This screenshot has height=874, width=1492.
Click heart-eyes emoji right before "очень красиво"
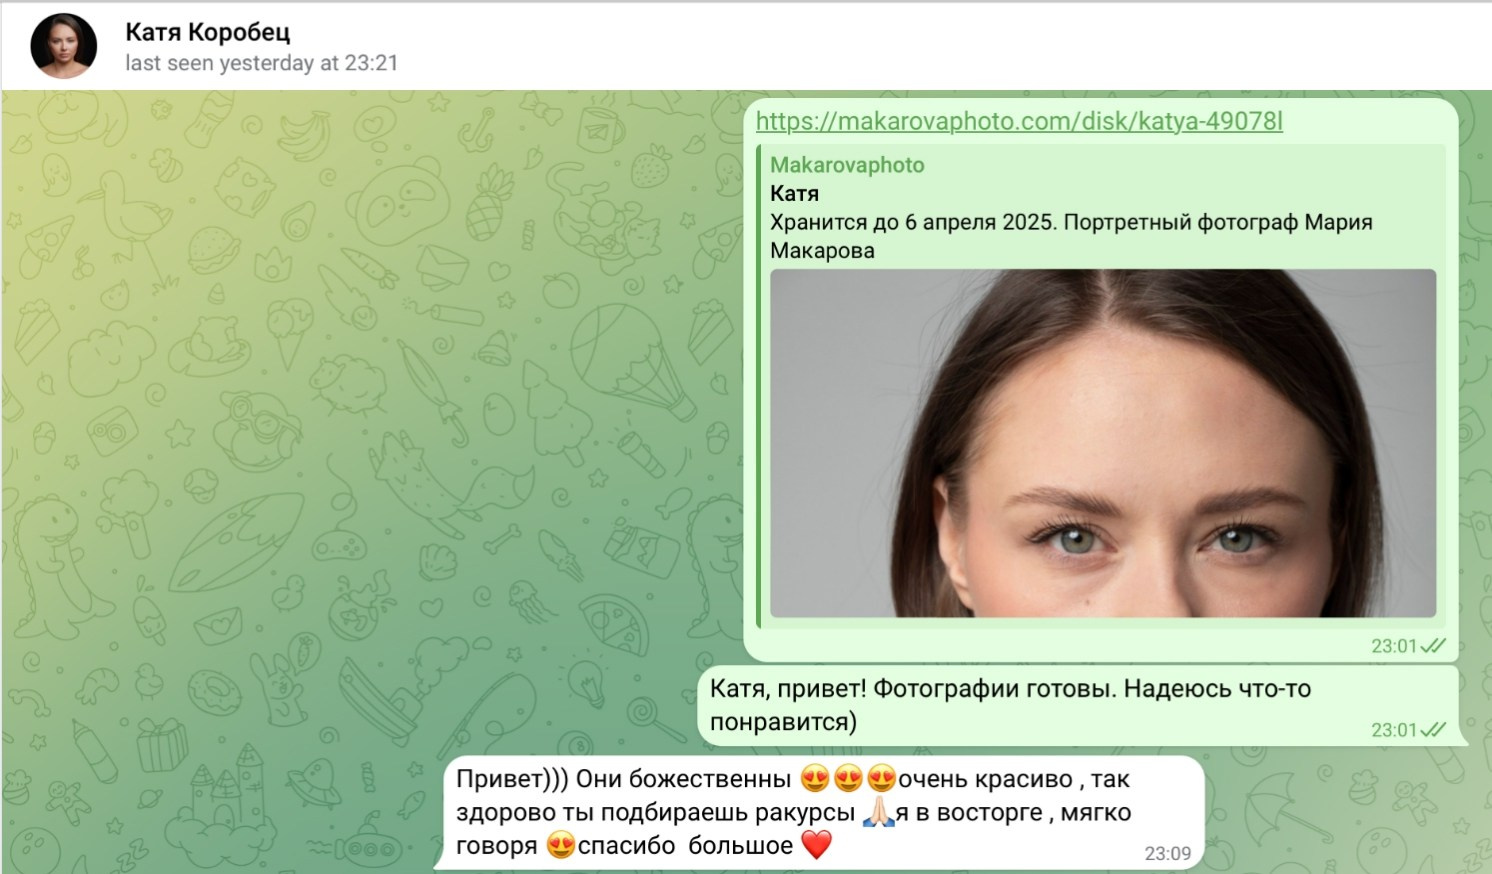(881, 779)
